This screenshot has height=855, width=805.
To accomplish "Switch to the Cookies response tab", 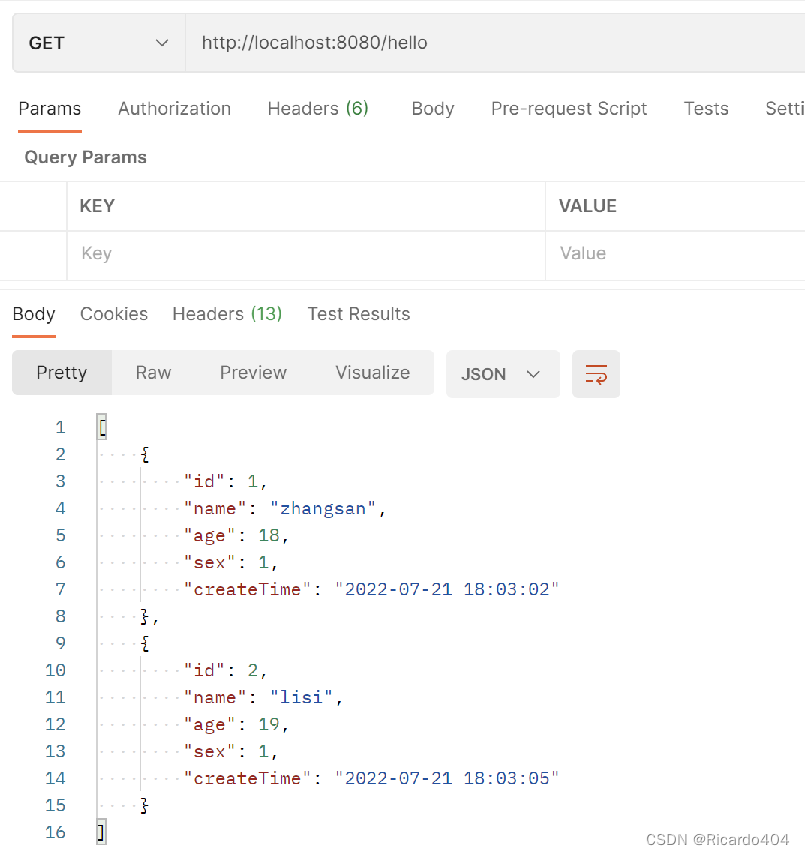I will tap(113, 314).
